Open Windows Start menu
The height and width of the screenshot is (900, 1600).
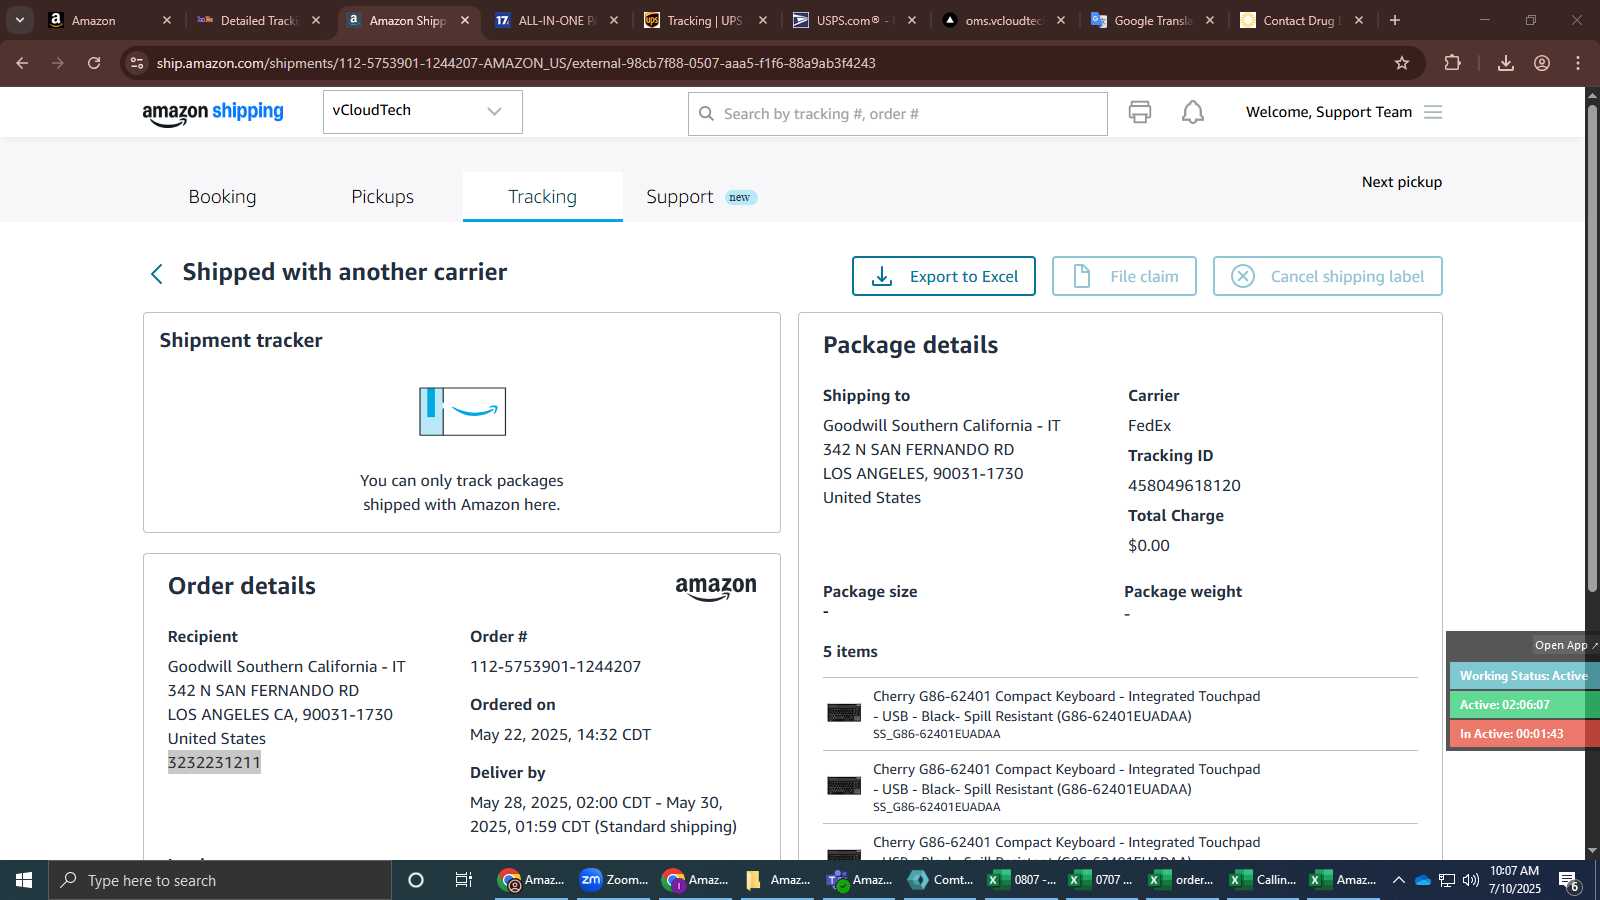tap(24, 880)
